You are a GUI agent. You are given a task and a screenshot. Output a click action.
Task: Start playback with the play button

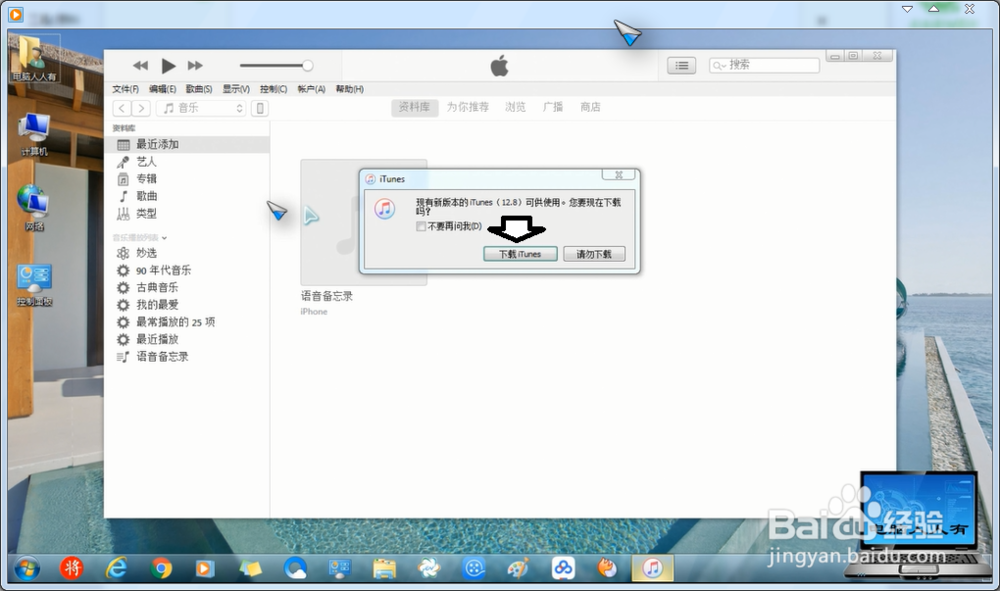pyautogui.click(x=168, y=66)
